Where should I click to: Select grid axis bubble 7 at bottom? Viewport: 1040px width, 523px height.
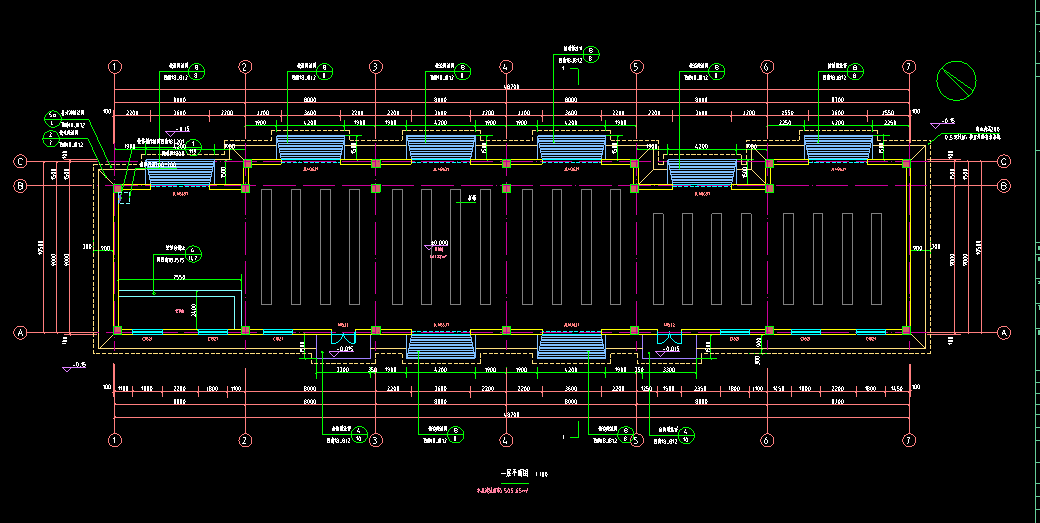tap(908, 440)
